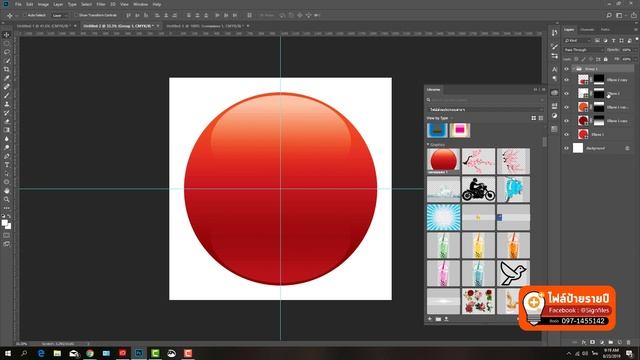640x360 pixels.
Task: Open the Windows Start menu
Action: pos(7,353)
